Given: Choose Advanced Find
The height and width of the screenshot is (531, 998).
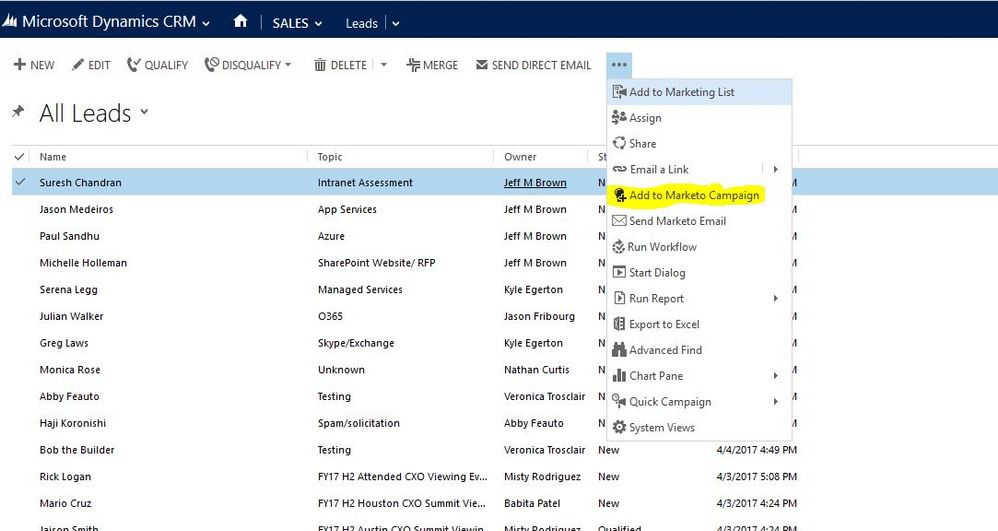Looking at the screenshot, I should tap(699, 350).
